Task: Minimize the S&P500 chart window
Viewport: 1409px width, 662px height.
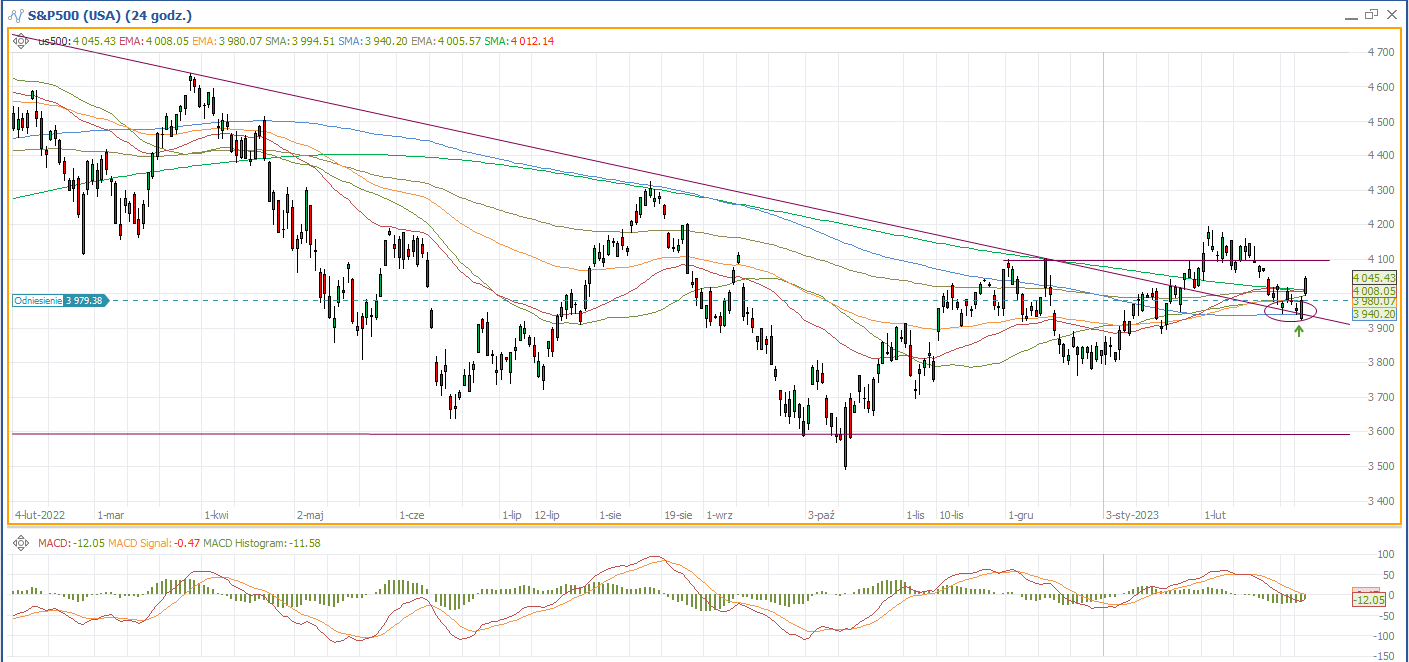Action: coord(1351,14)
